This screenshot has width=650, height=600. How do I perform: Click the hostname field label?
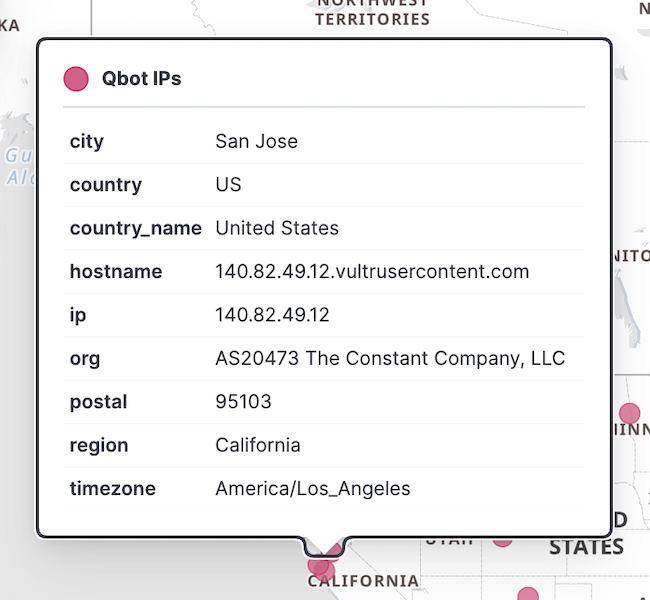coord(116,271)
